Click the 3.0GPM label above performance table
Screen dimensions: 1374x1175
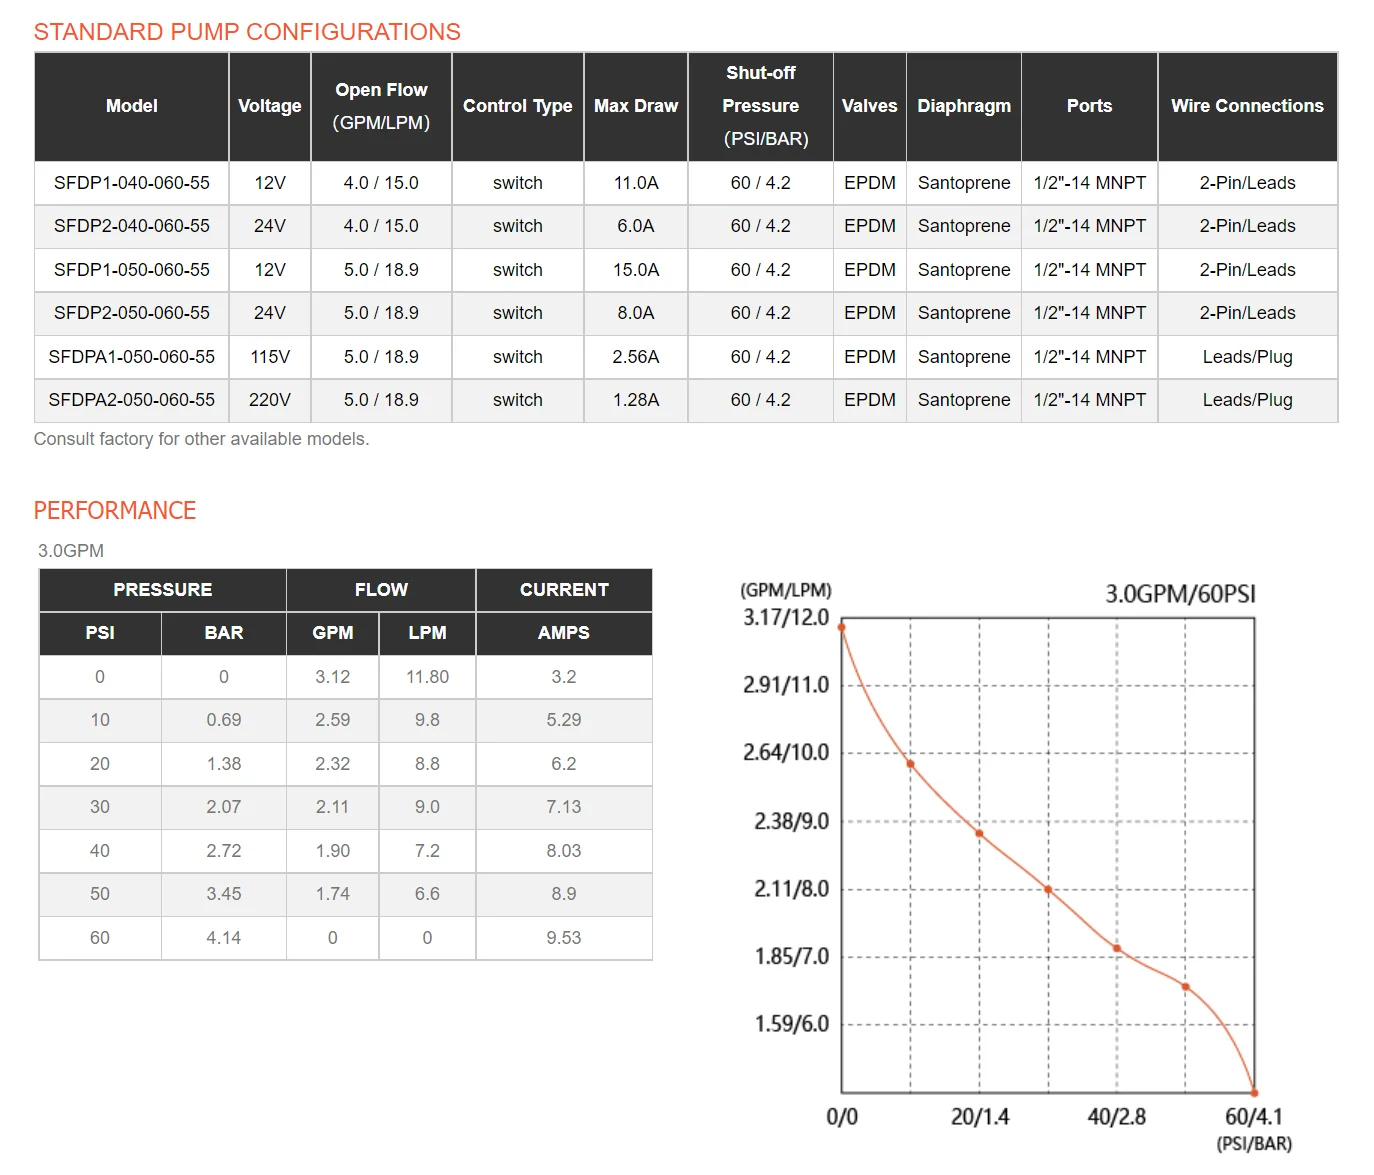click(71, 551)
